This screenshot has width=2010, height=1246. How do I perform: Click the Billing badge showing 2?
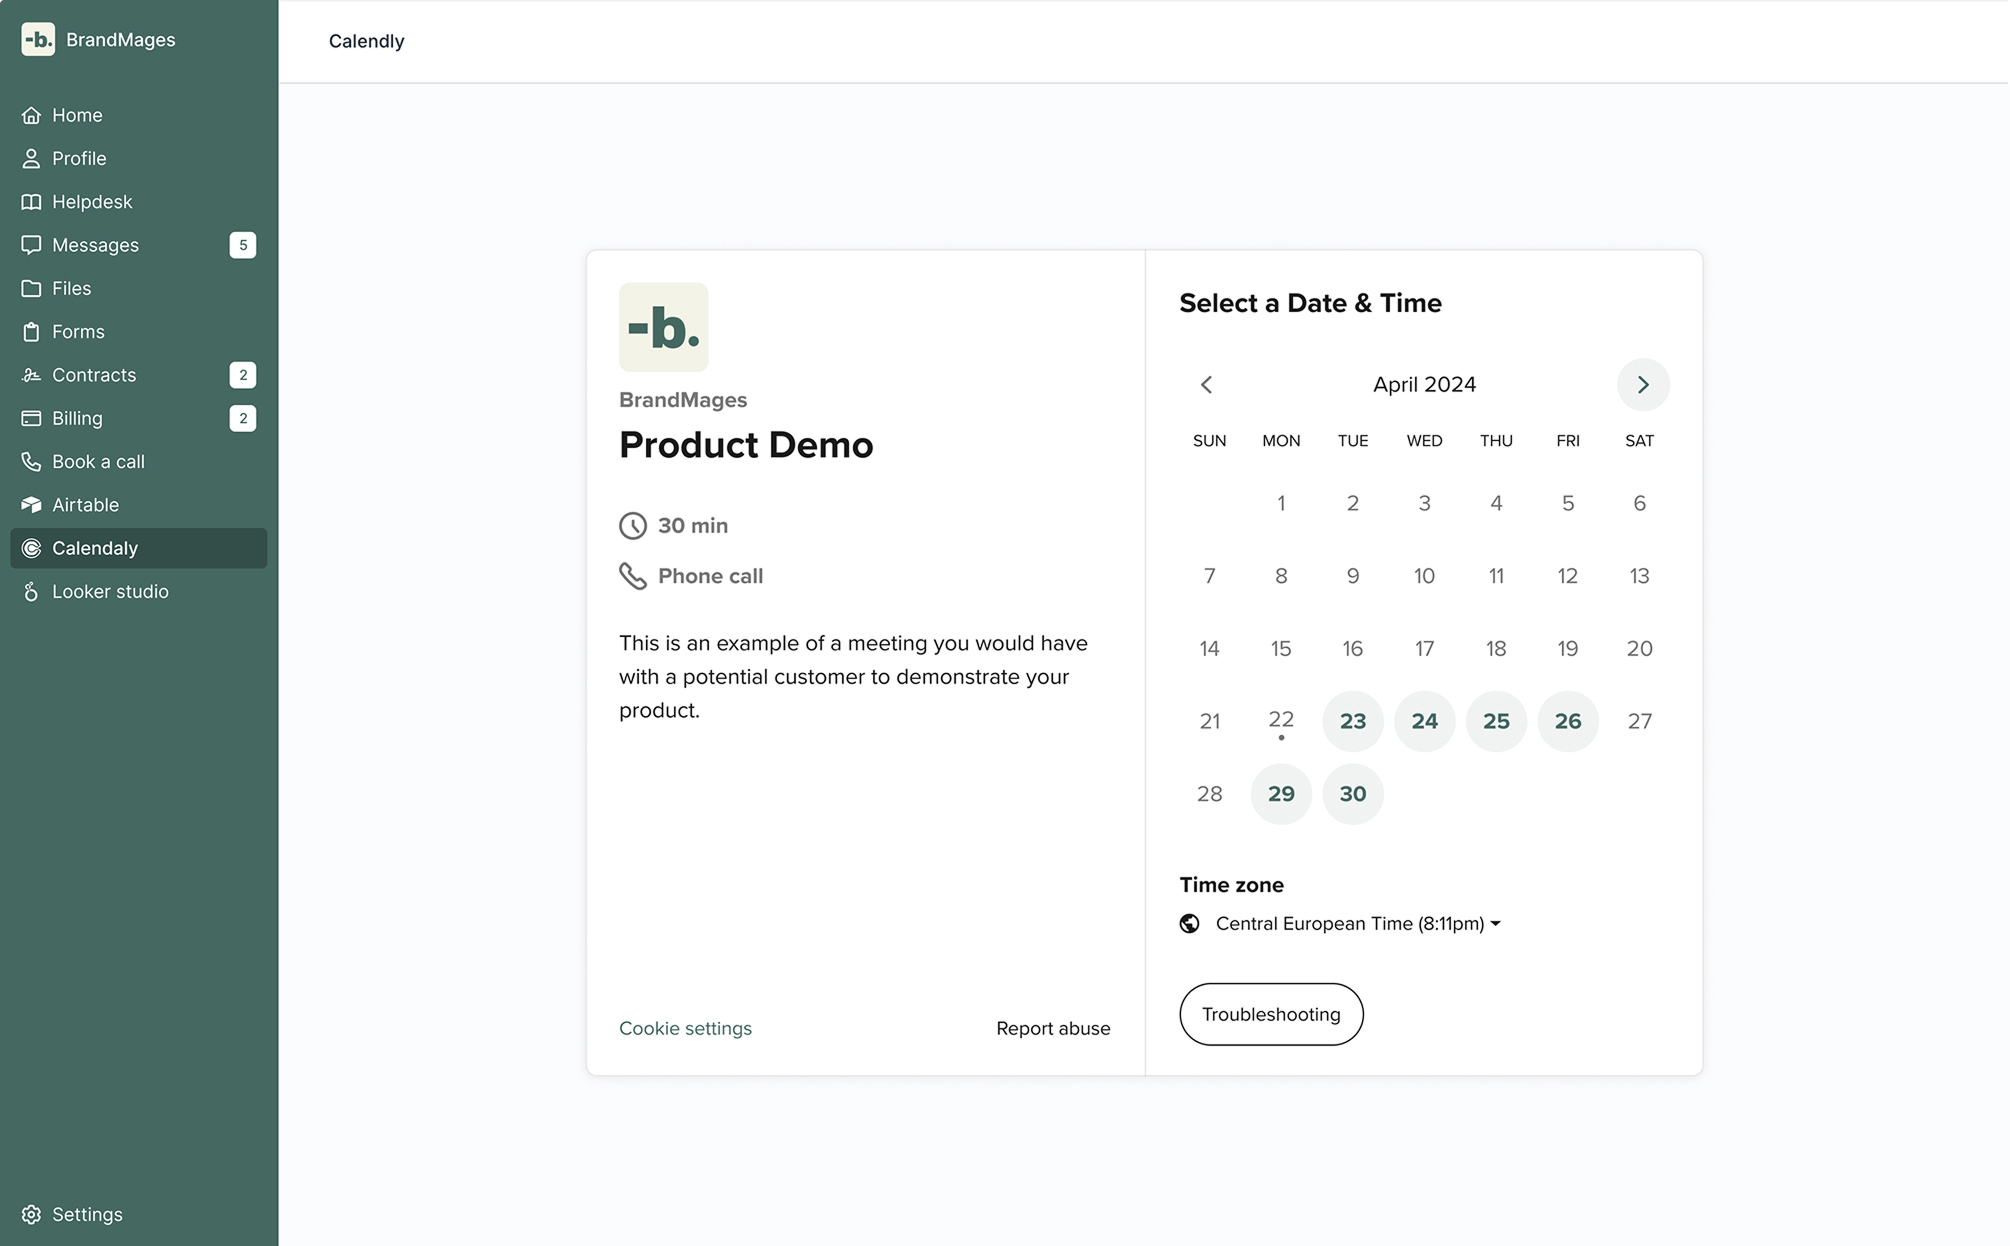[243, 418]
